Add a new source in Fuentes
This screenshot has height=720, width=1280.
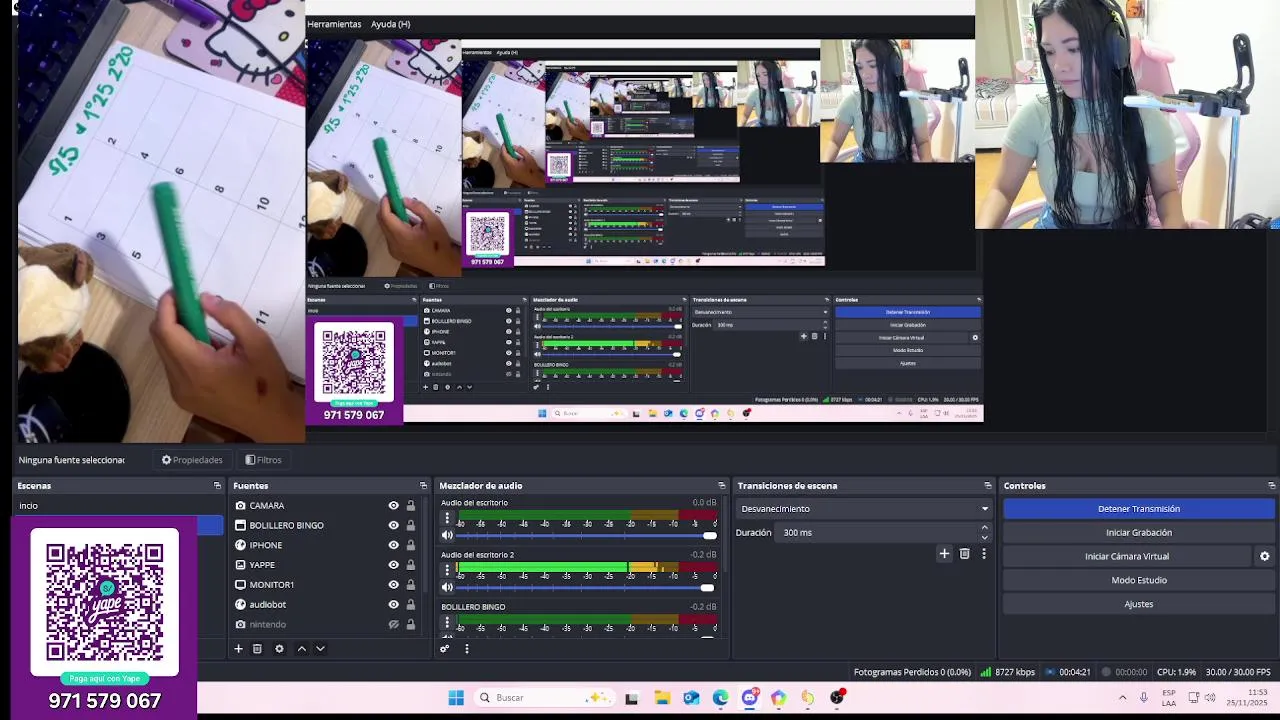coord(238,648)
